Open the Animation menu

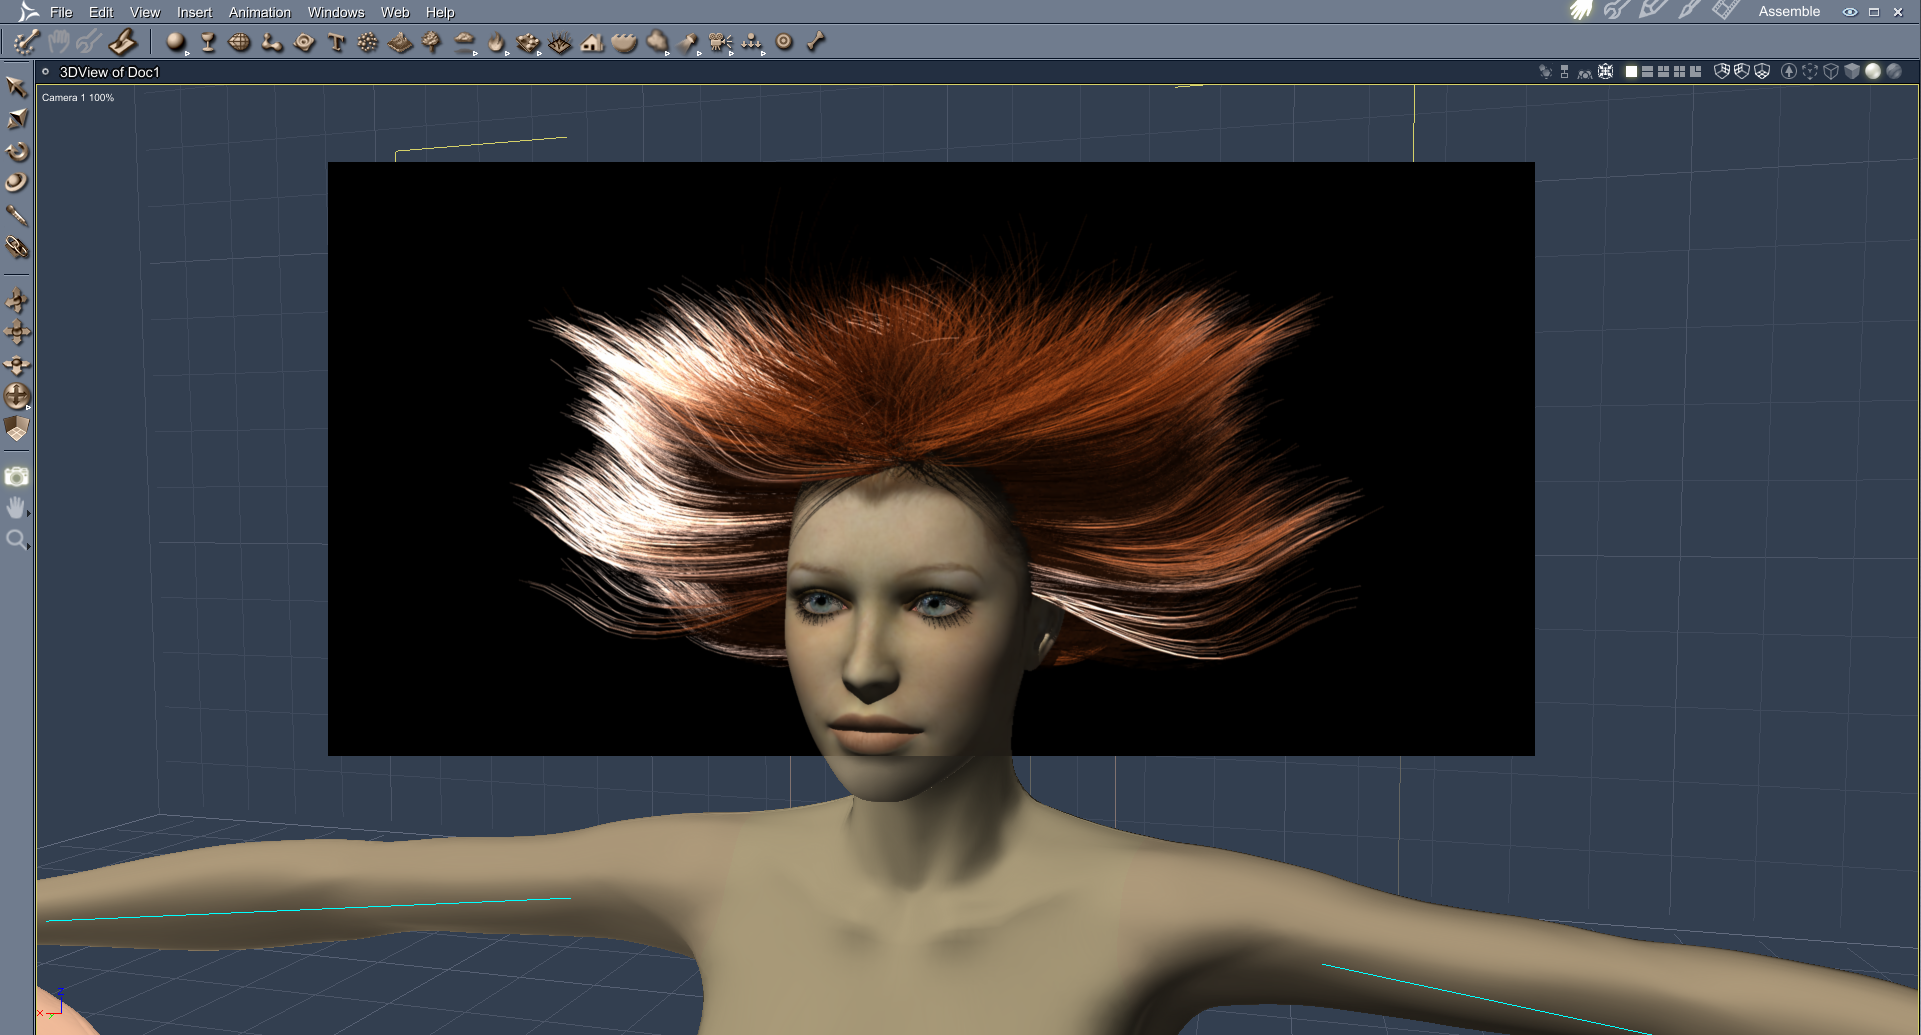pyautogui.click(x=259, y=12)
